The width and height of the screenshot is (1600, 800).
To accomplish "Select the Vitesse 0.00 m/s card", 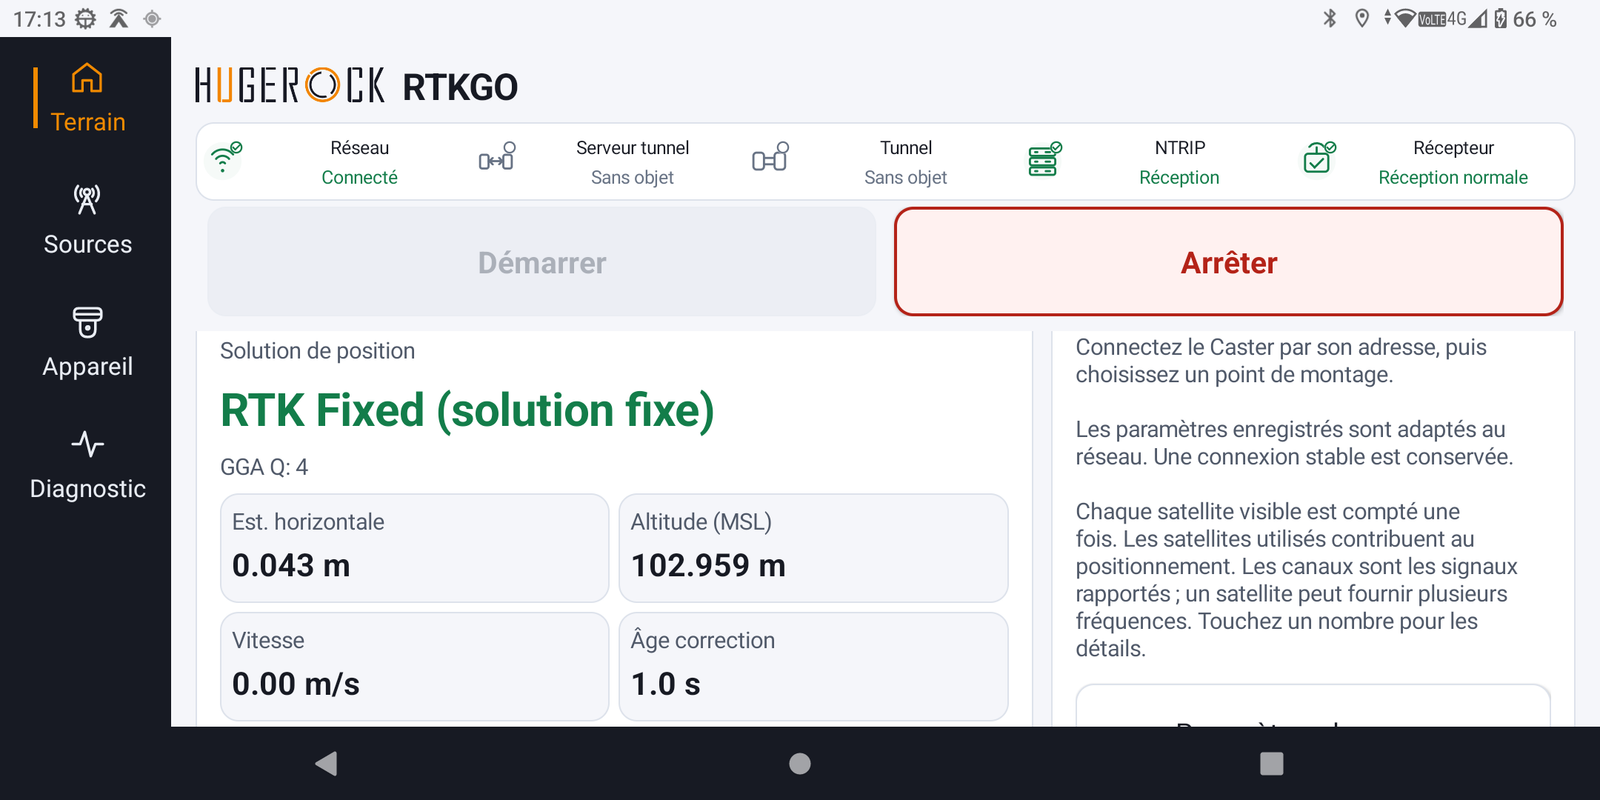I will point(414,666).
